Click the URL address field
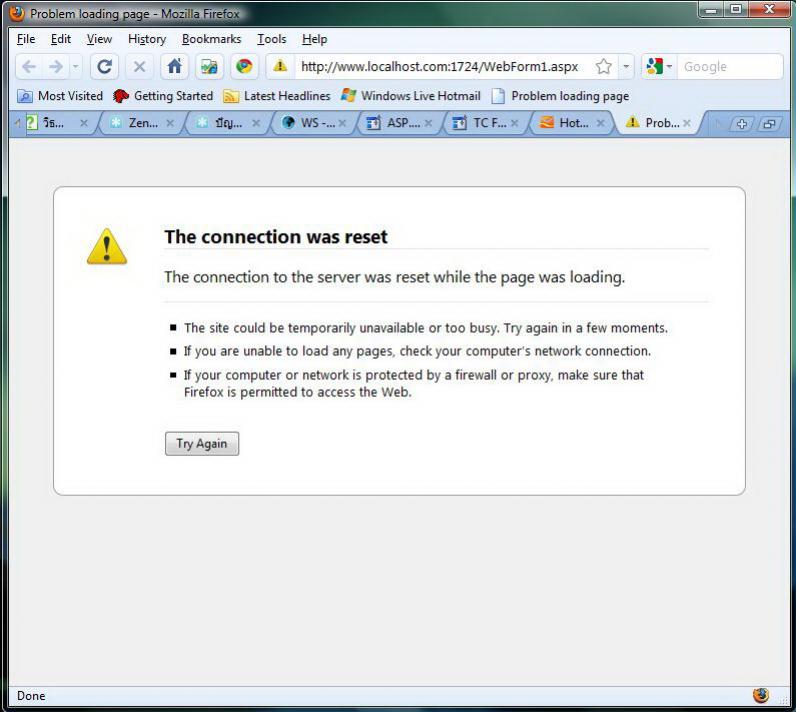Screen dimensions: 796x712 (440, 66)
